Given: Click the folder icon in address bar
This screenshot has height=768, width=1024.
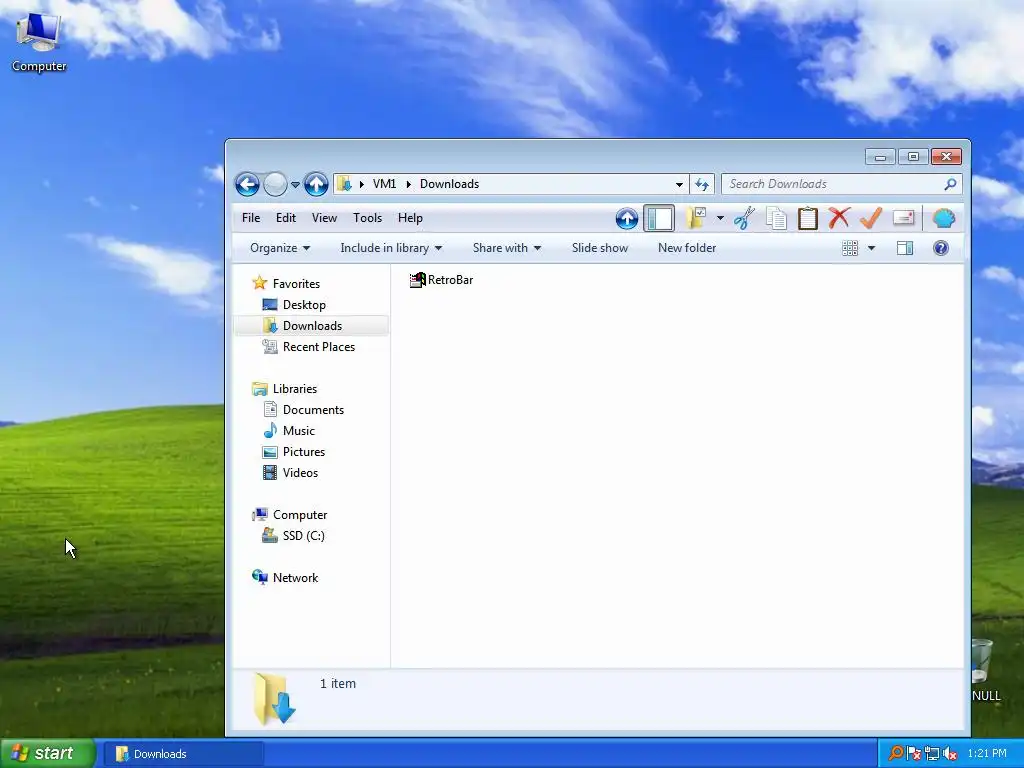Looking at the screenshot, I should tap(344, 184).
